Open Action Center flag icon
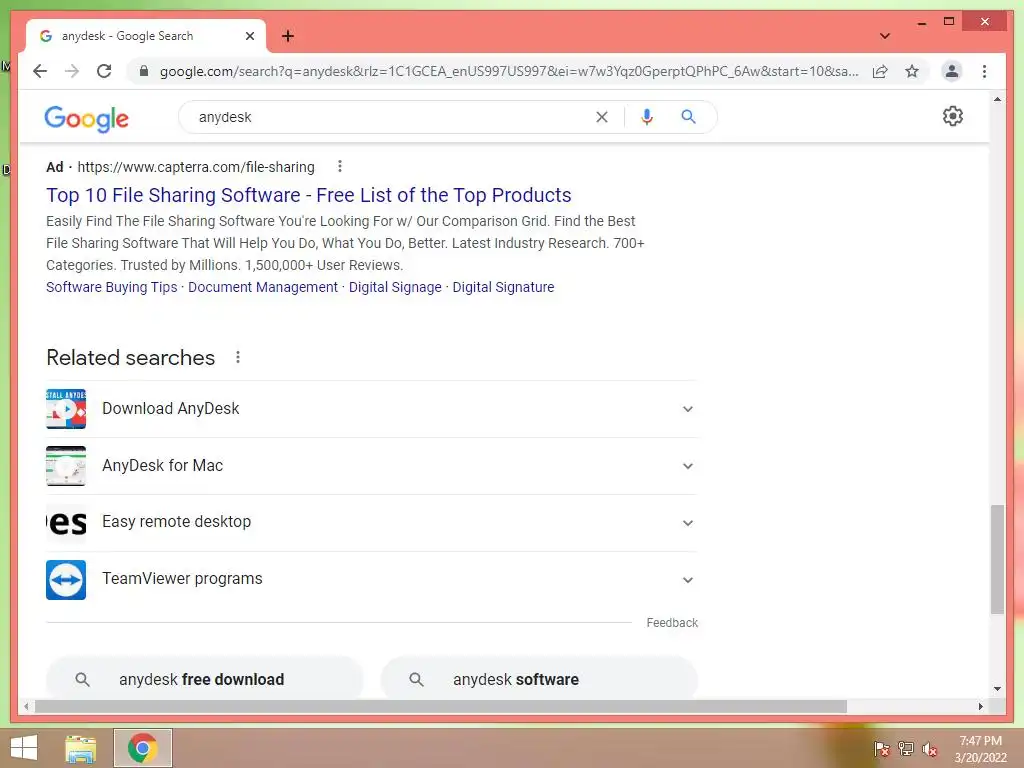Screen dimensions: 1024x768 pos(881,748)
